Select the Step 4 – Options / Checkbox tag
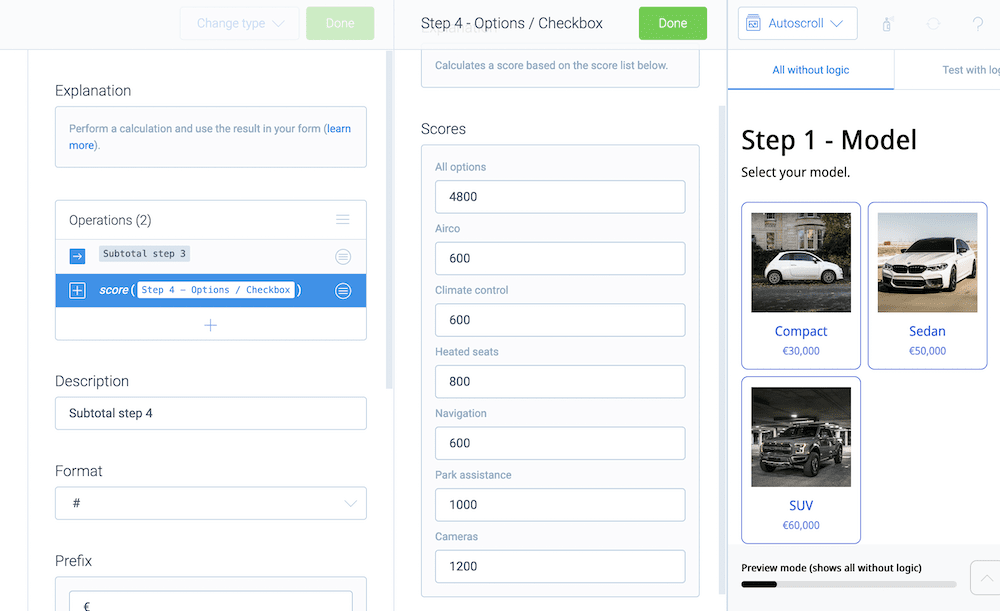This screenshot has width=1000, height=611. click(216, 290)
